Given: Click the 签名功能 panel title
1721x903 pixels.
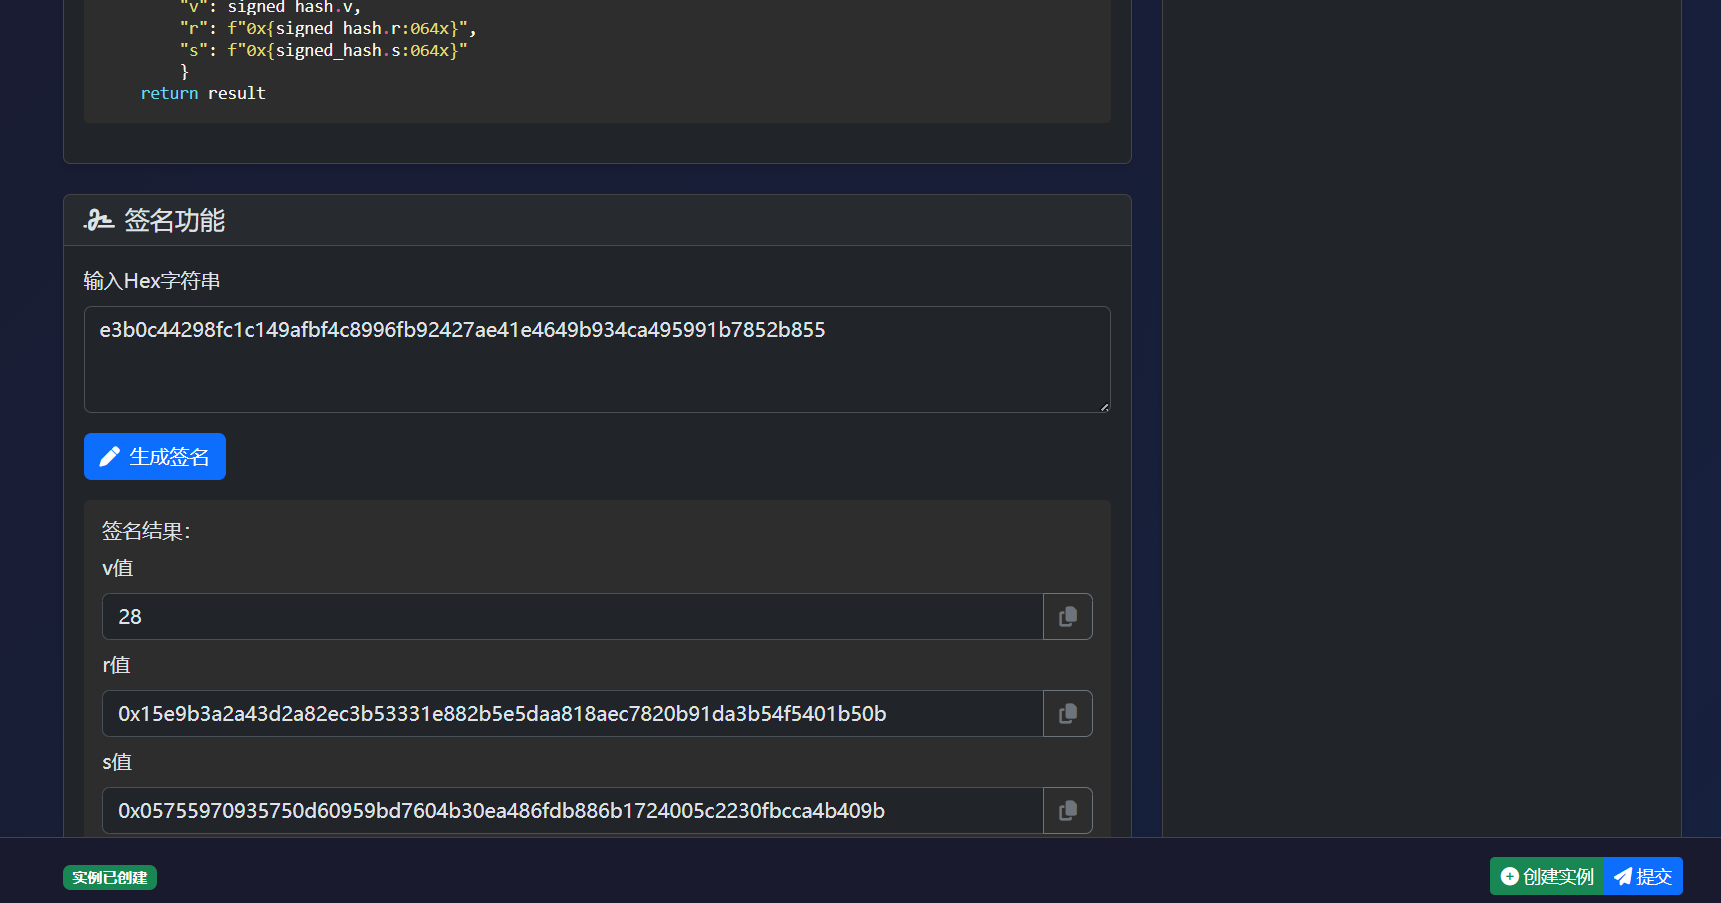Looking at the screenshot, I should pyautogui.click(x=174, y=220).
